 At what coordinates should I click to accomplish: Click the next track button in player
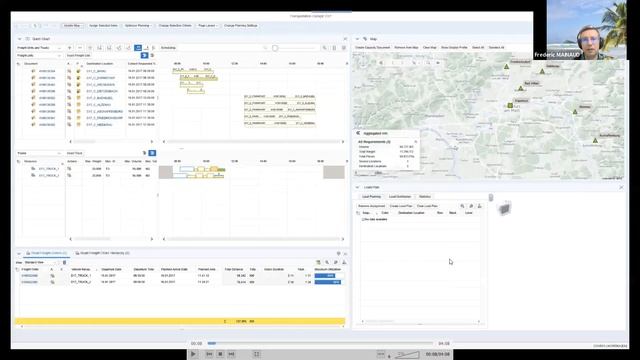[x=231, y=354]
